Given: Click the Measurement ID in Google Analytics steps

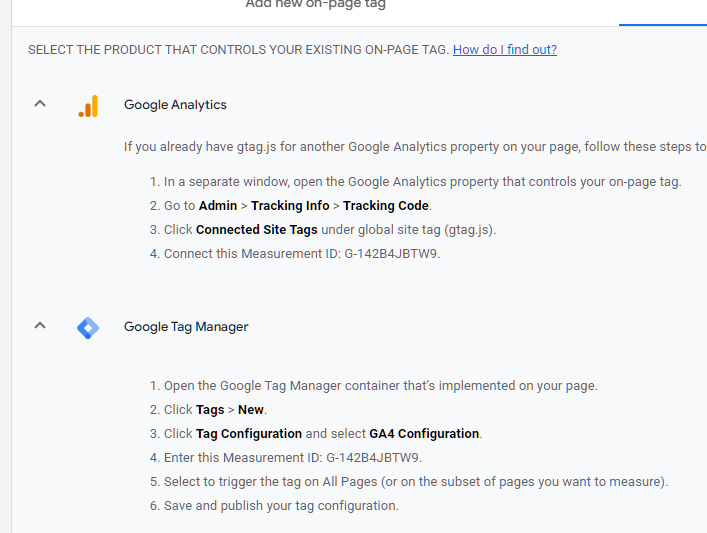Looking at the screenshot, I should 383,254.
